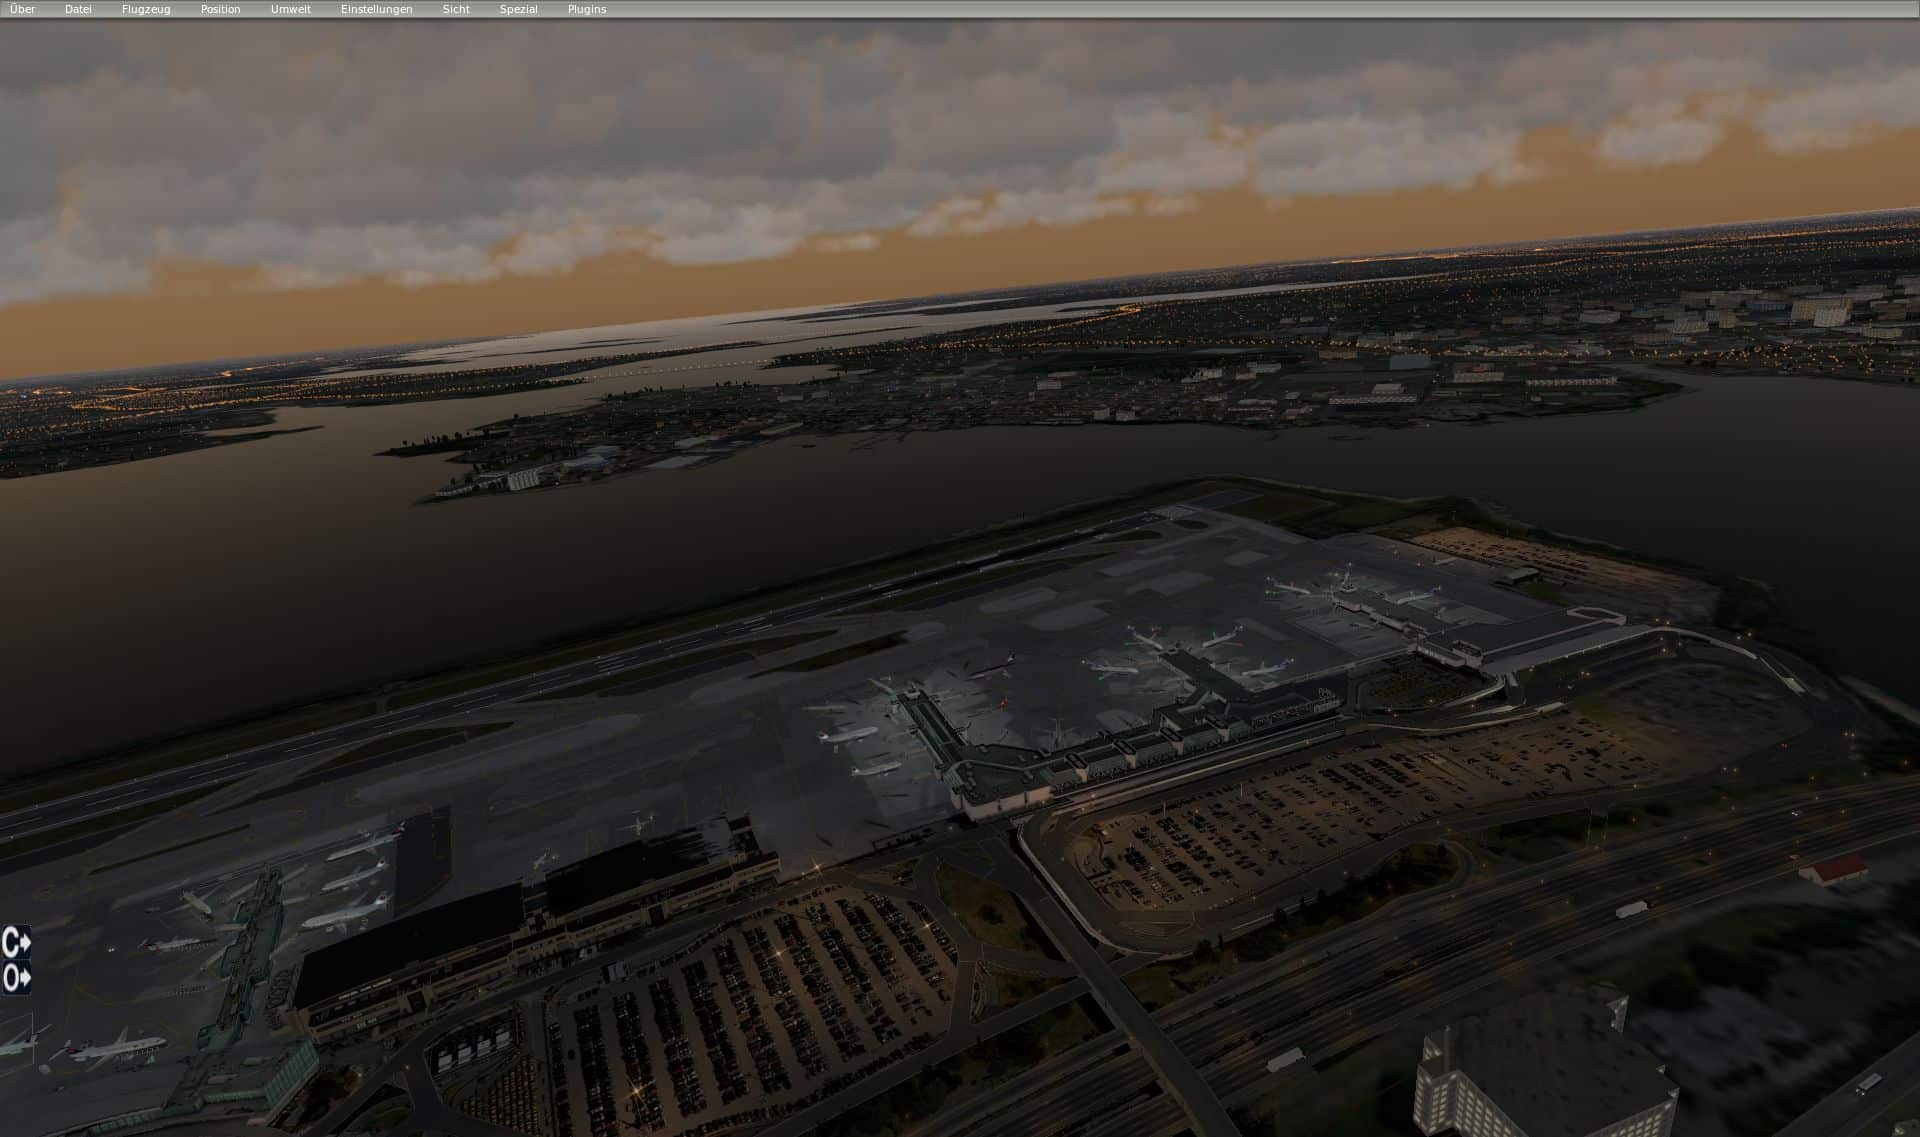Open the Einstellungen menu
The width and height of the screenshot is (1920, 1137).
(376, 9)
